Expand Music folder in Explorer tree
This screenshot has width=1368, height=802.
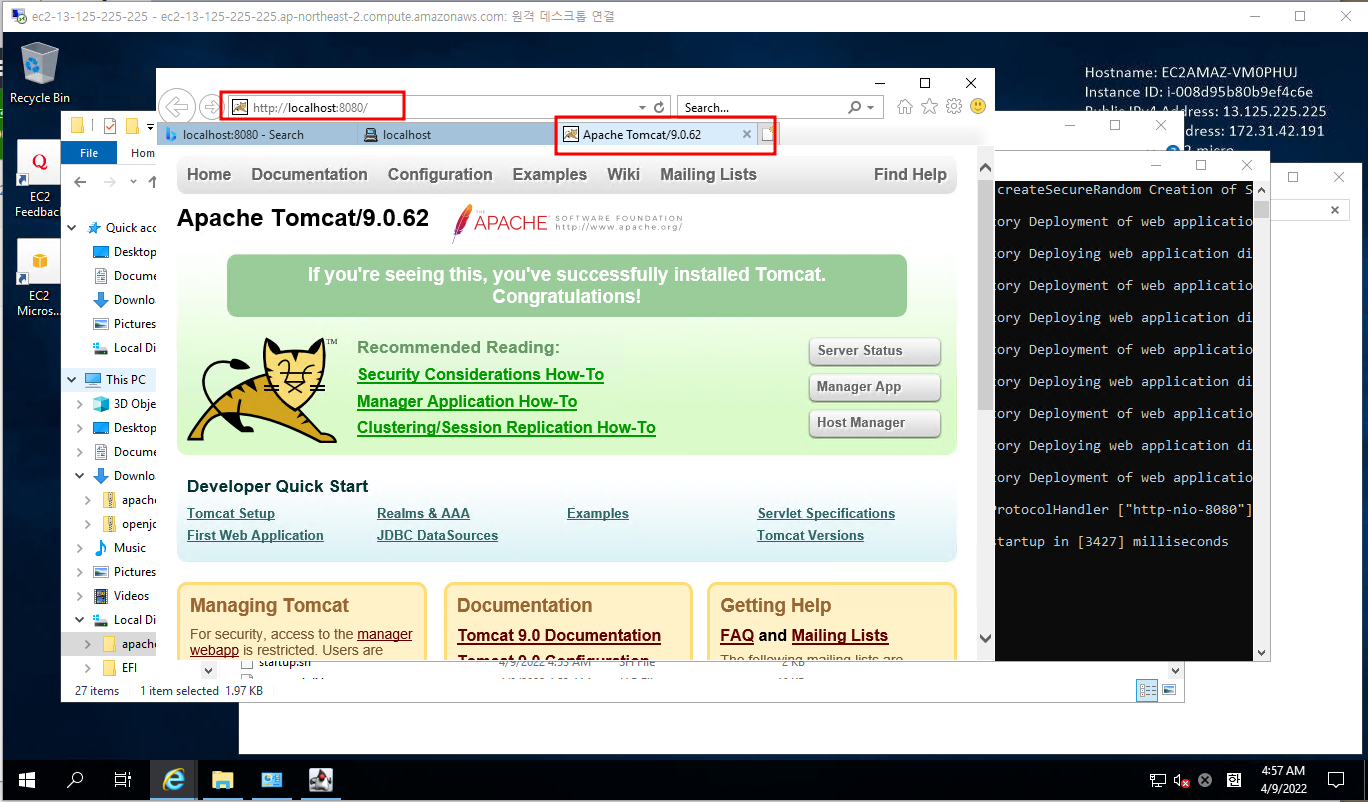point(80,548)
